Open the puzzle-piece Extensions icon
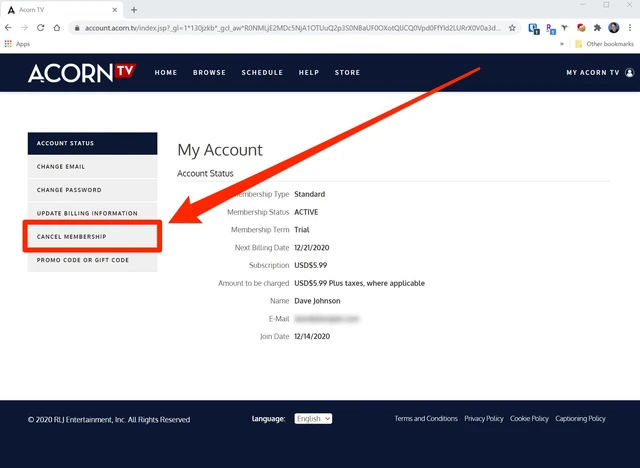This screenshot has height=468, width=640. coord(598,28)
